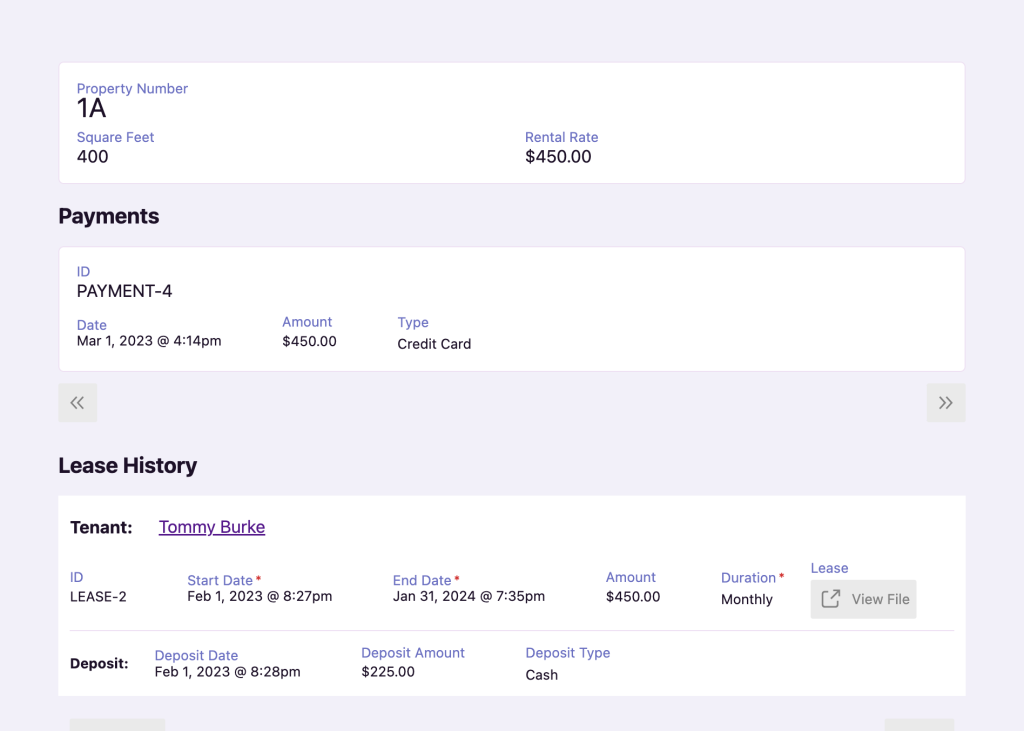Click lease end date Jan 31, 2024 @ 7:35pm
The width and height of the screenshot is (1024, 731).
pyautogui.click(x=469, y=596)
